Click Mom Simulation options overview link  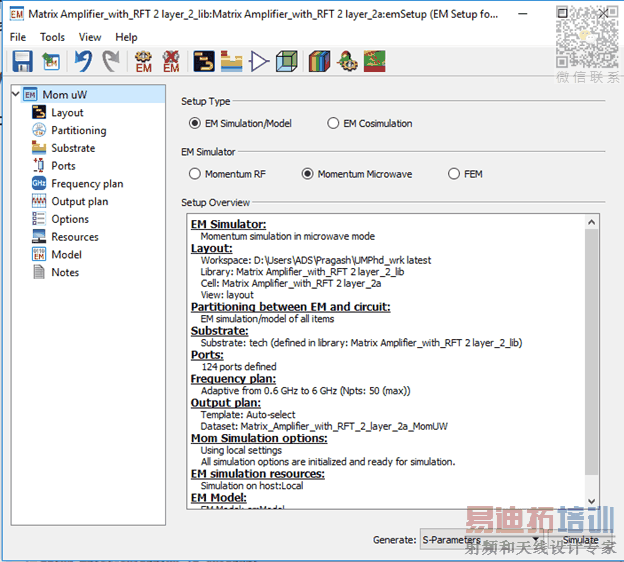coord(259,438)
